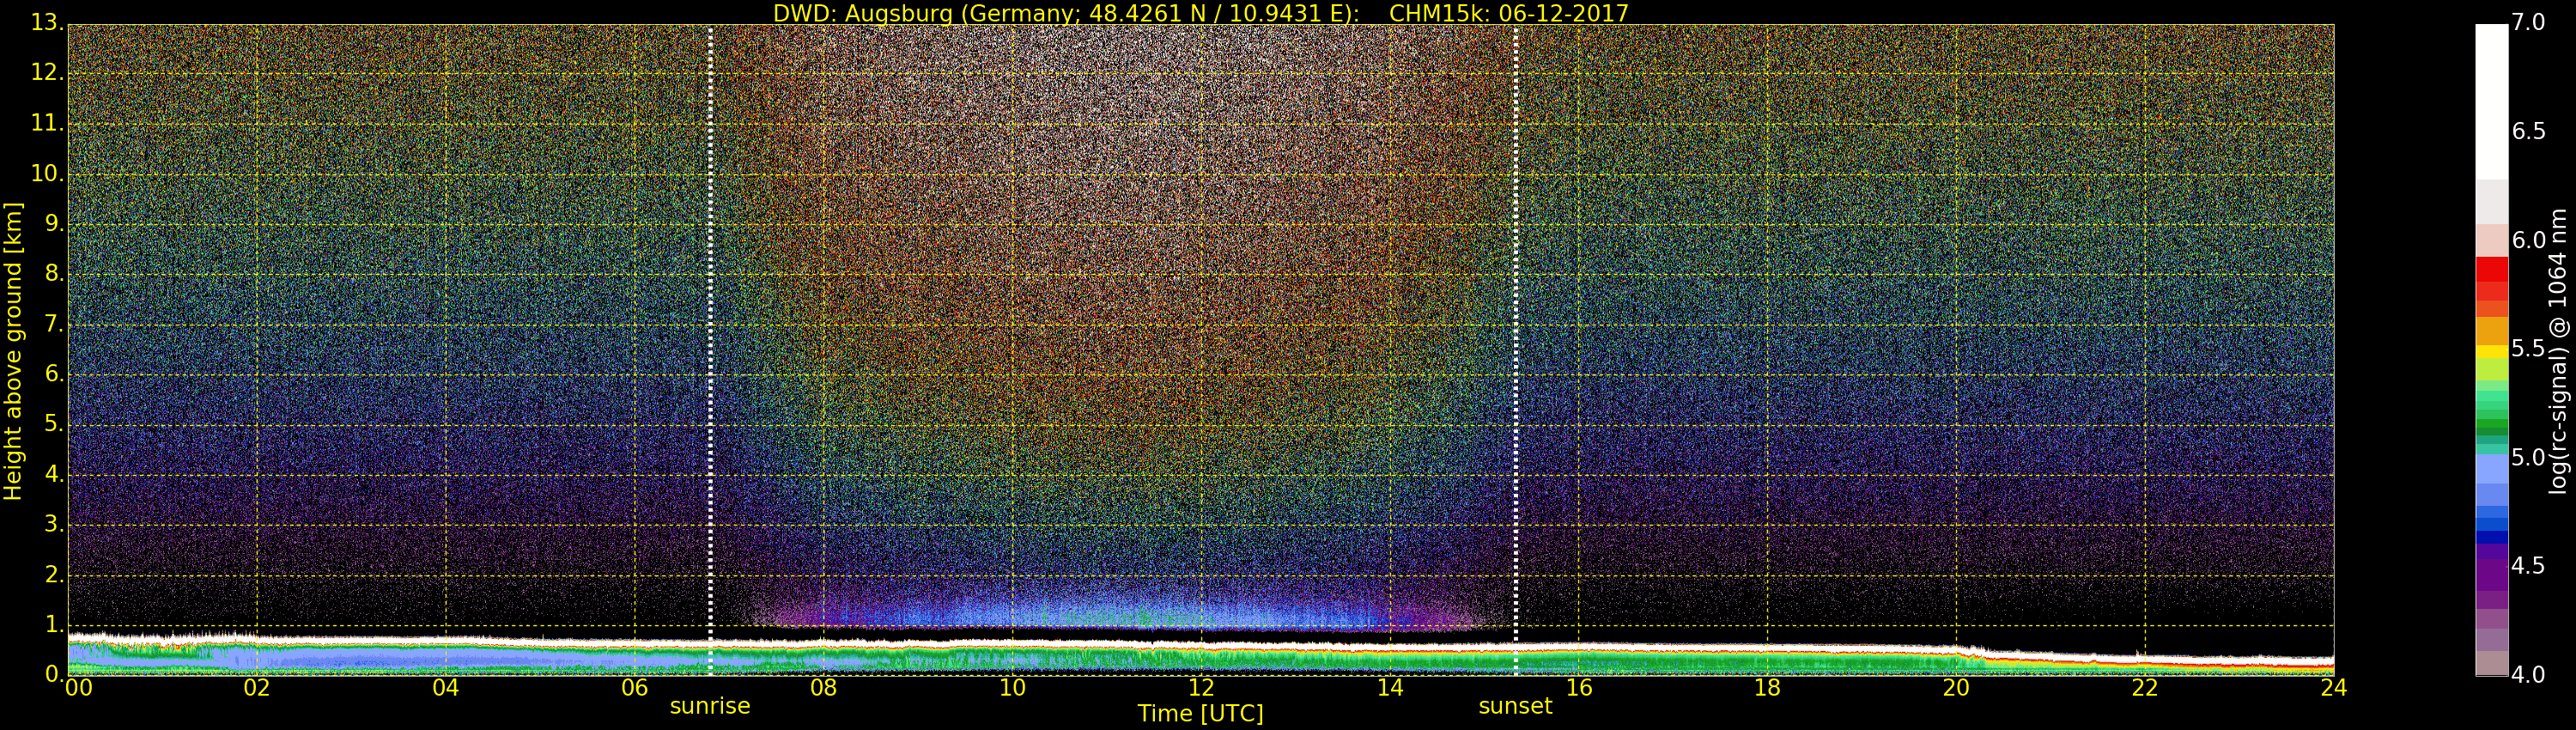Click the '02' tick on the time axis
The height and width of the screenshot is (730, 2576).
tap(257, 688)
